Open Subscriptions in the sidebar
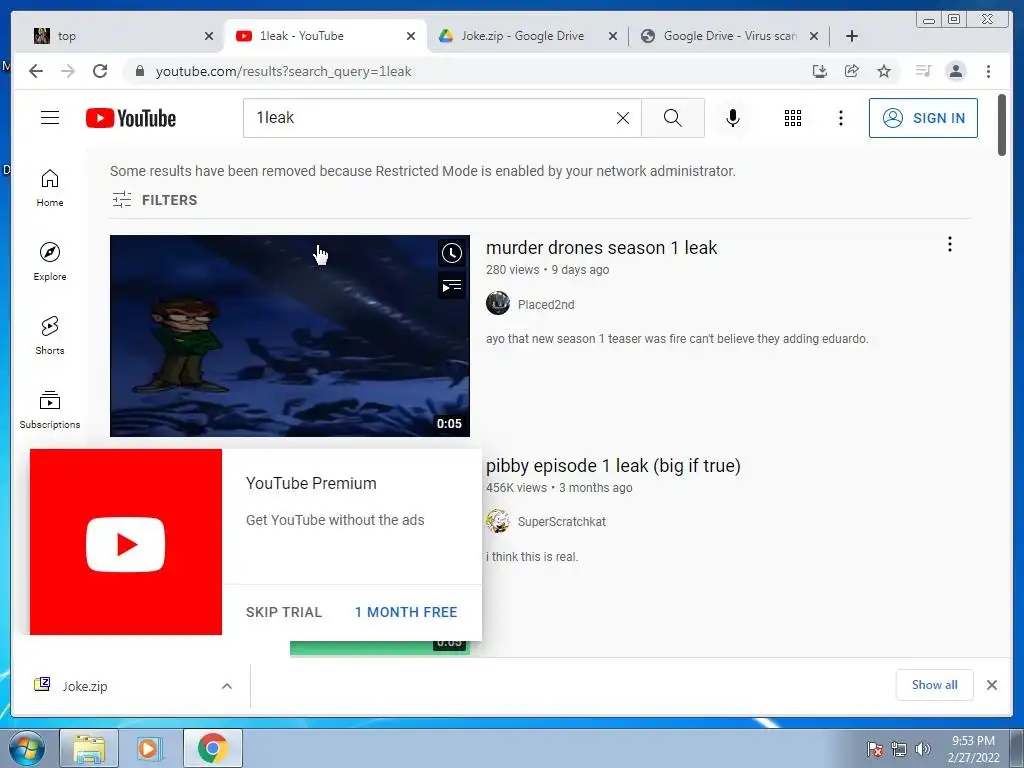The width and height of the screenshot is (1024, 768). point(50,409)
